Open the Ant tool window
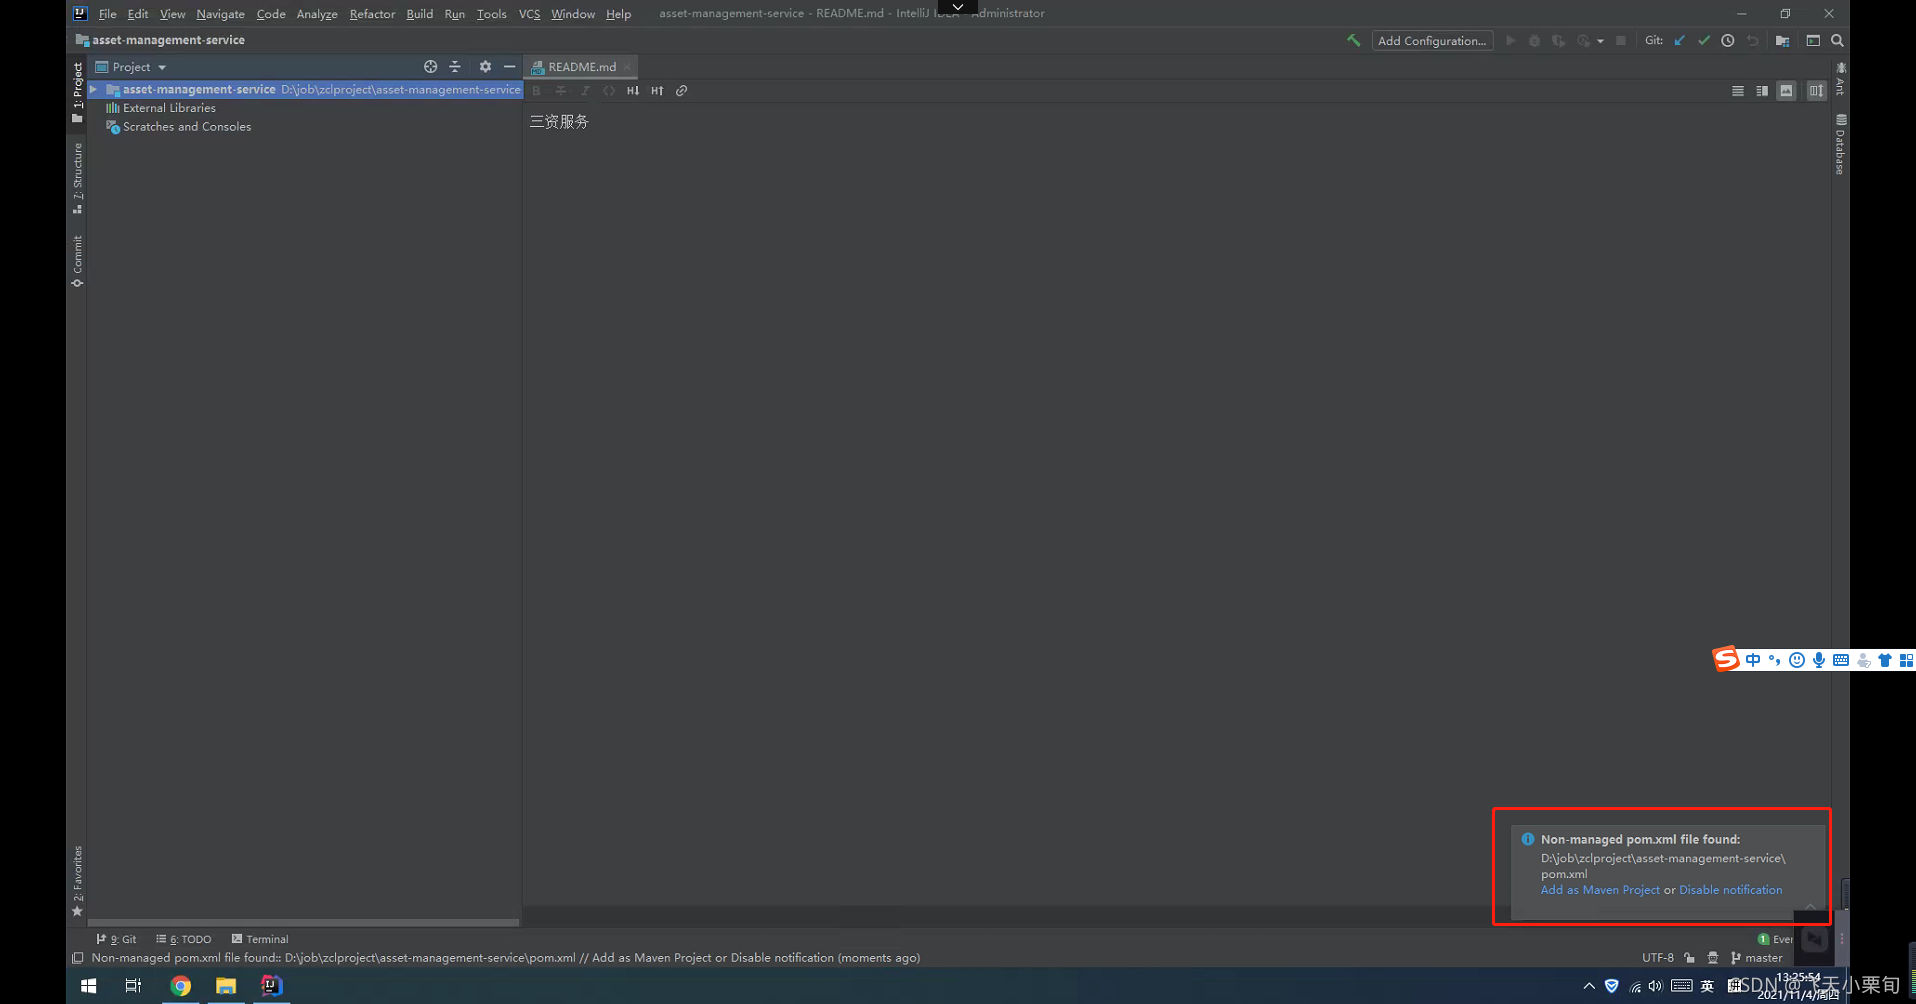Viewport: 1916px width, 1004px height. [x=1840, y=79]
